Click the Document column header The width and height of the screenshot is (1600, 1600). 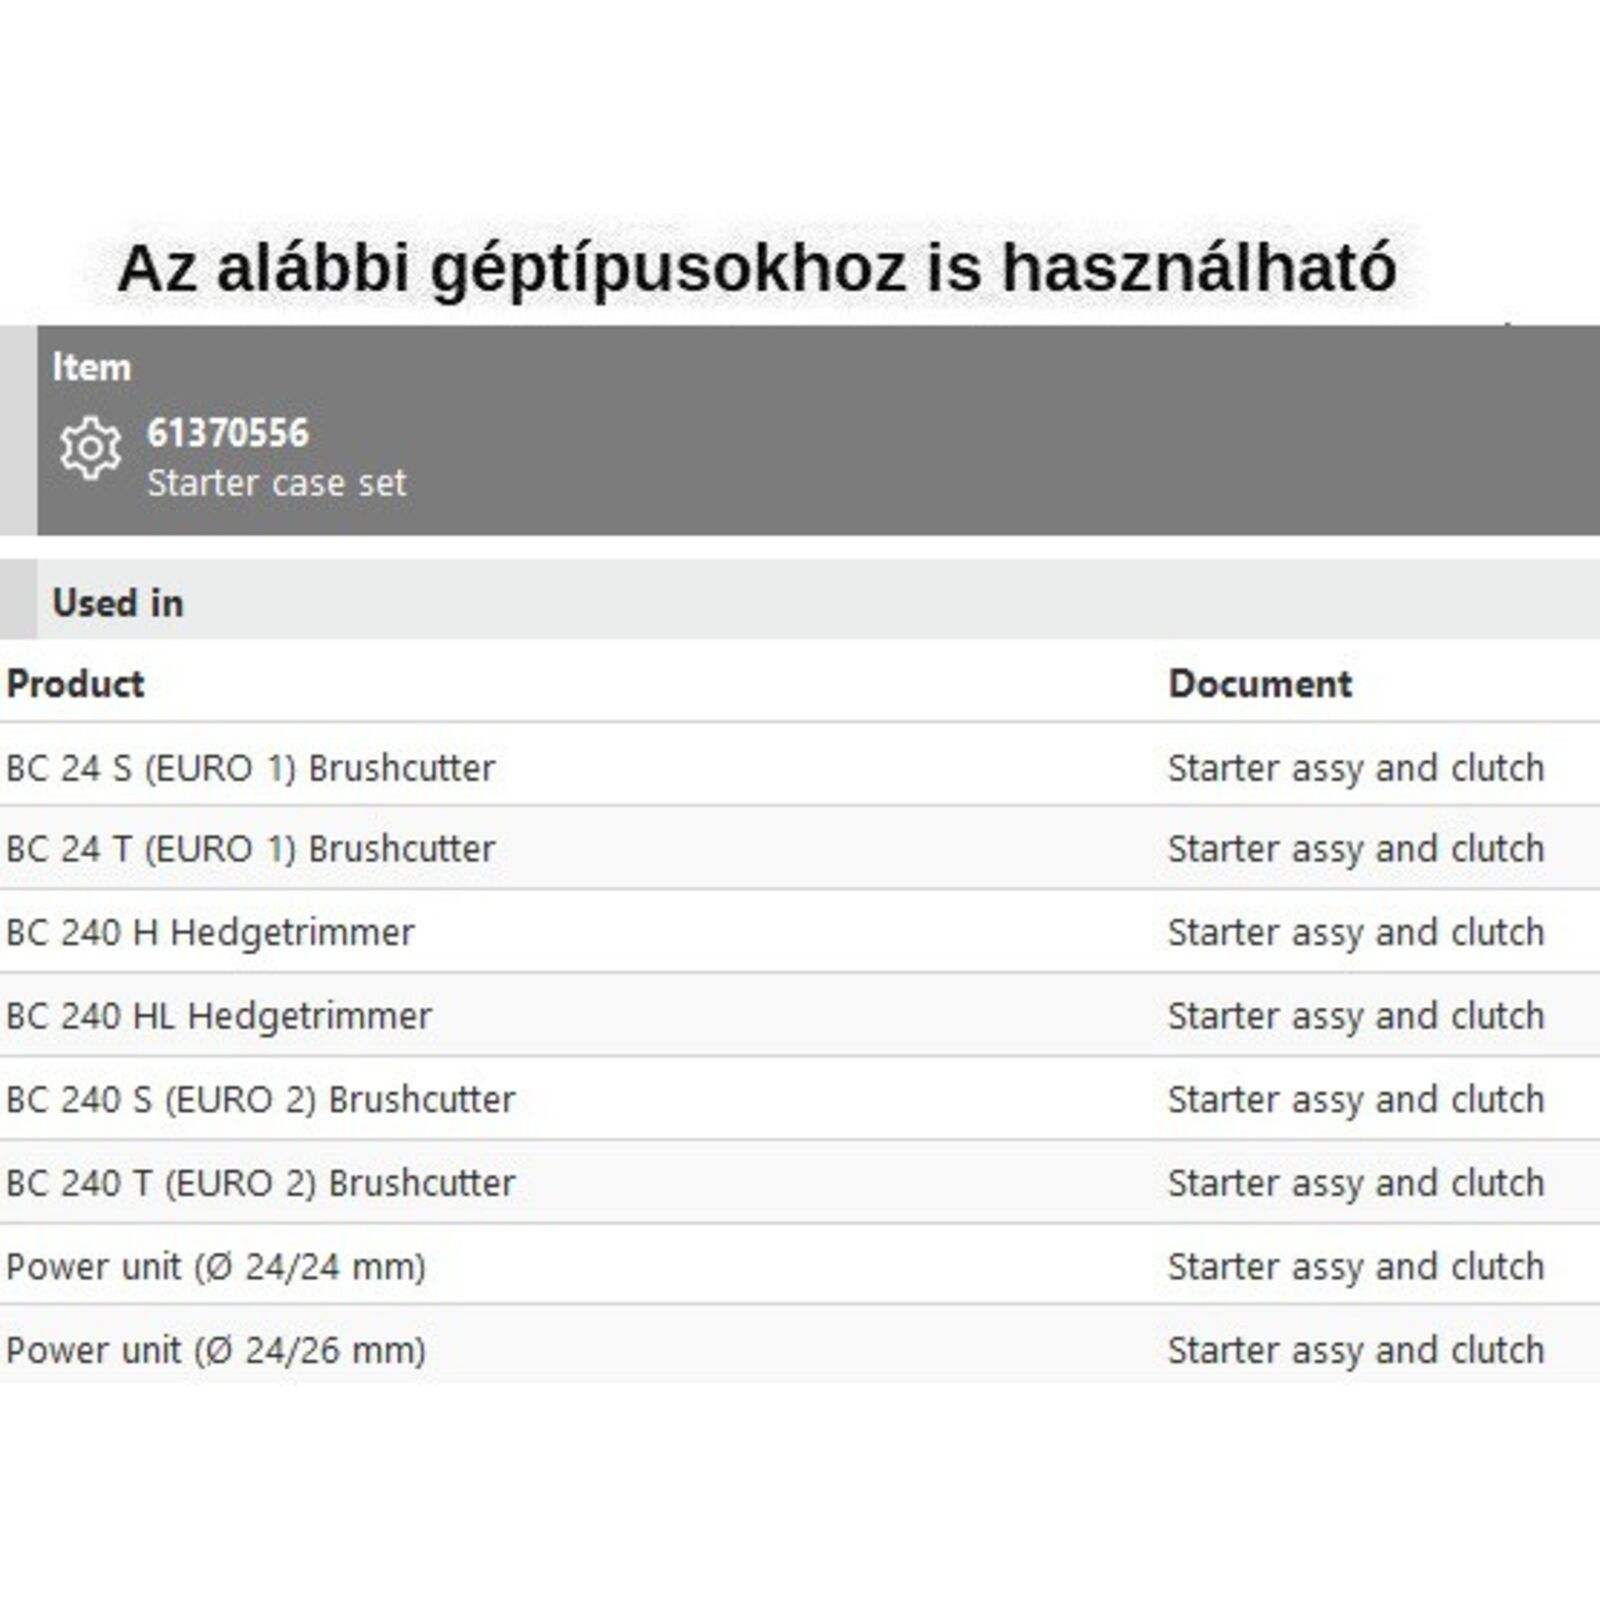(1260, 684)
